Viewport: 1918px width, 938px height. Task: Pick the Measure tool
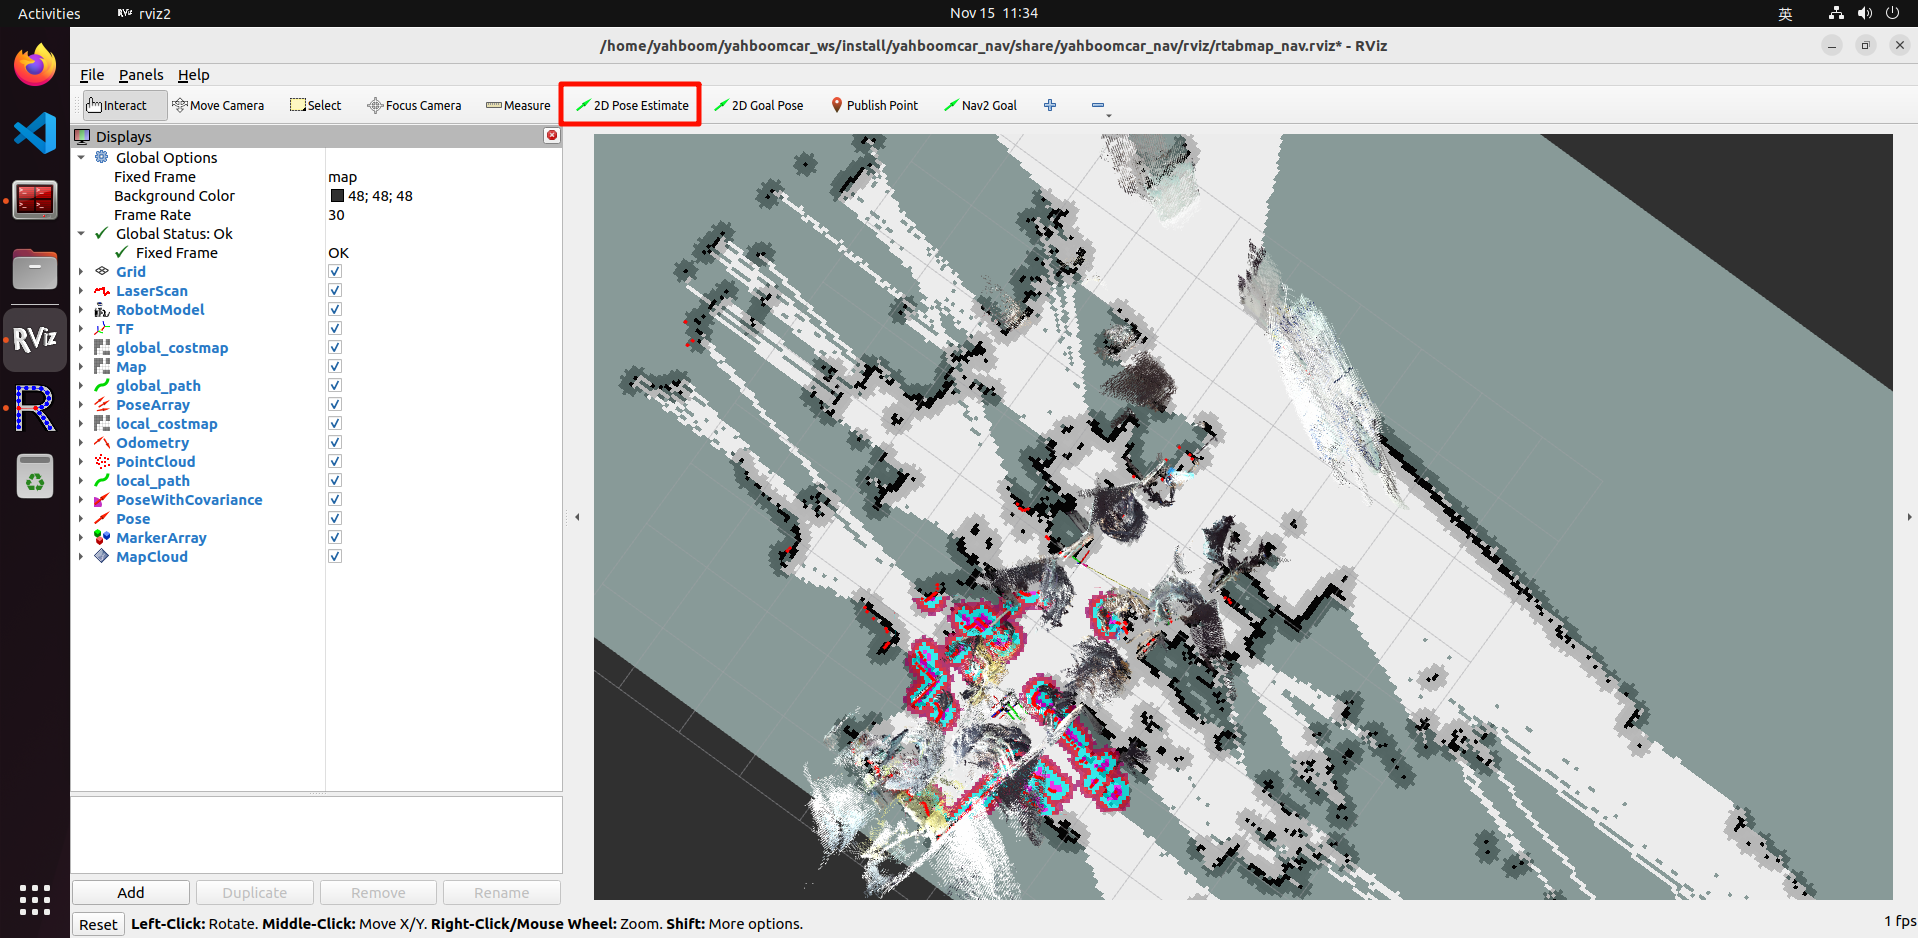point(518,105)
